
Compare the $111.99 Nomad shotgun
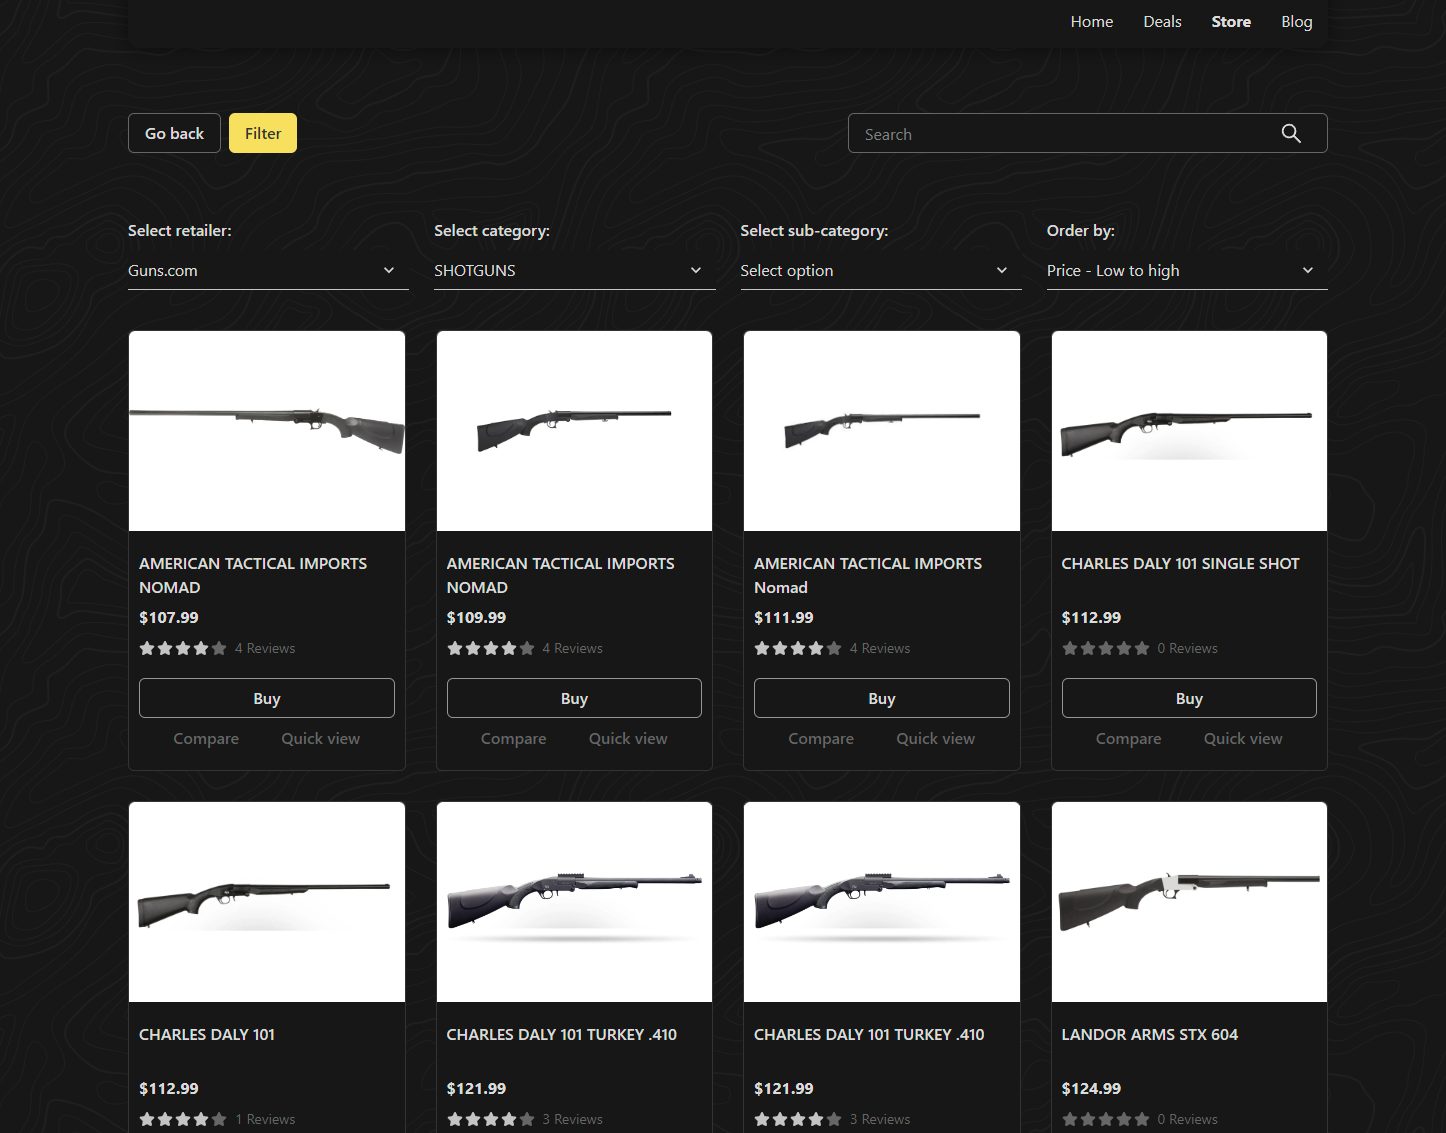(x=821, y=739)
